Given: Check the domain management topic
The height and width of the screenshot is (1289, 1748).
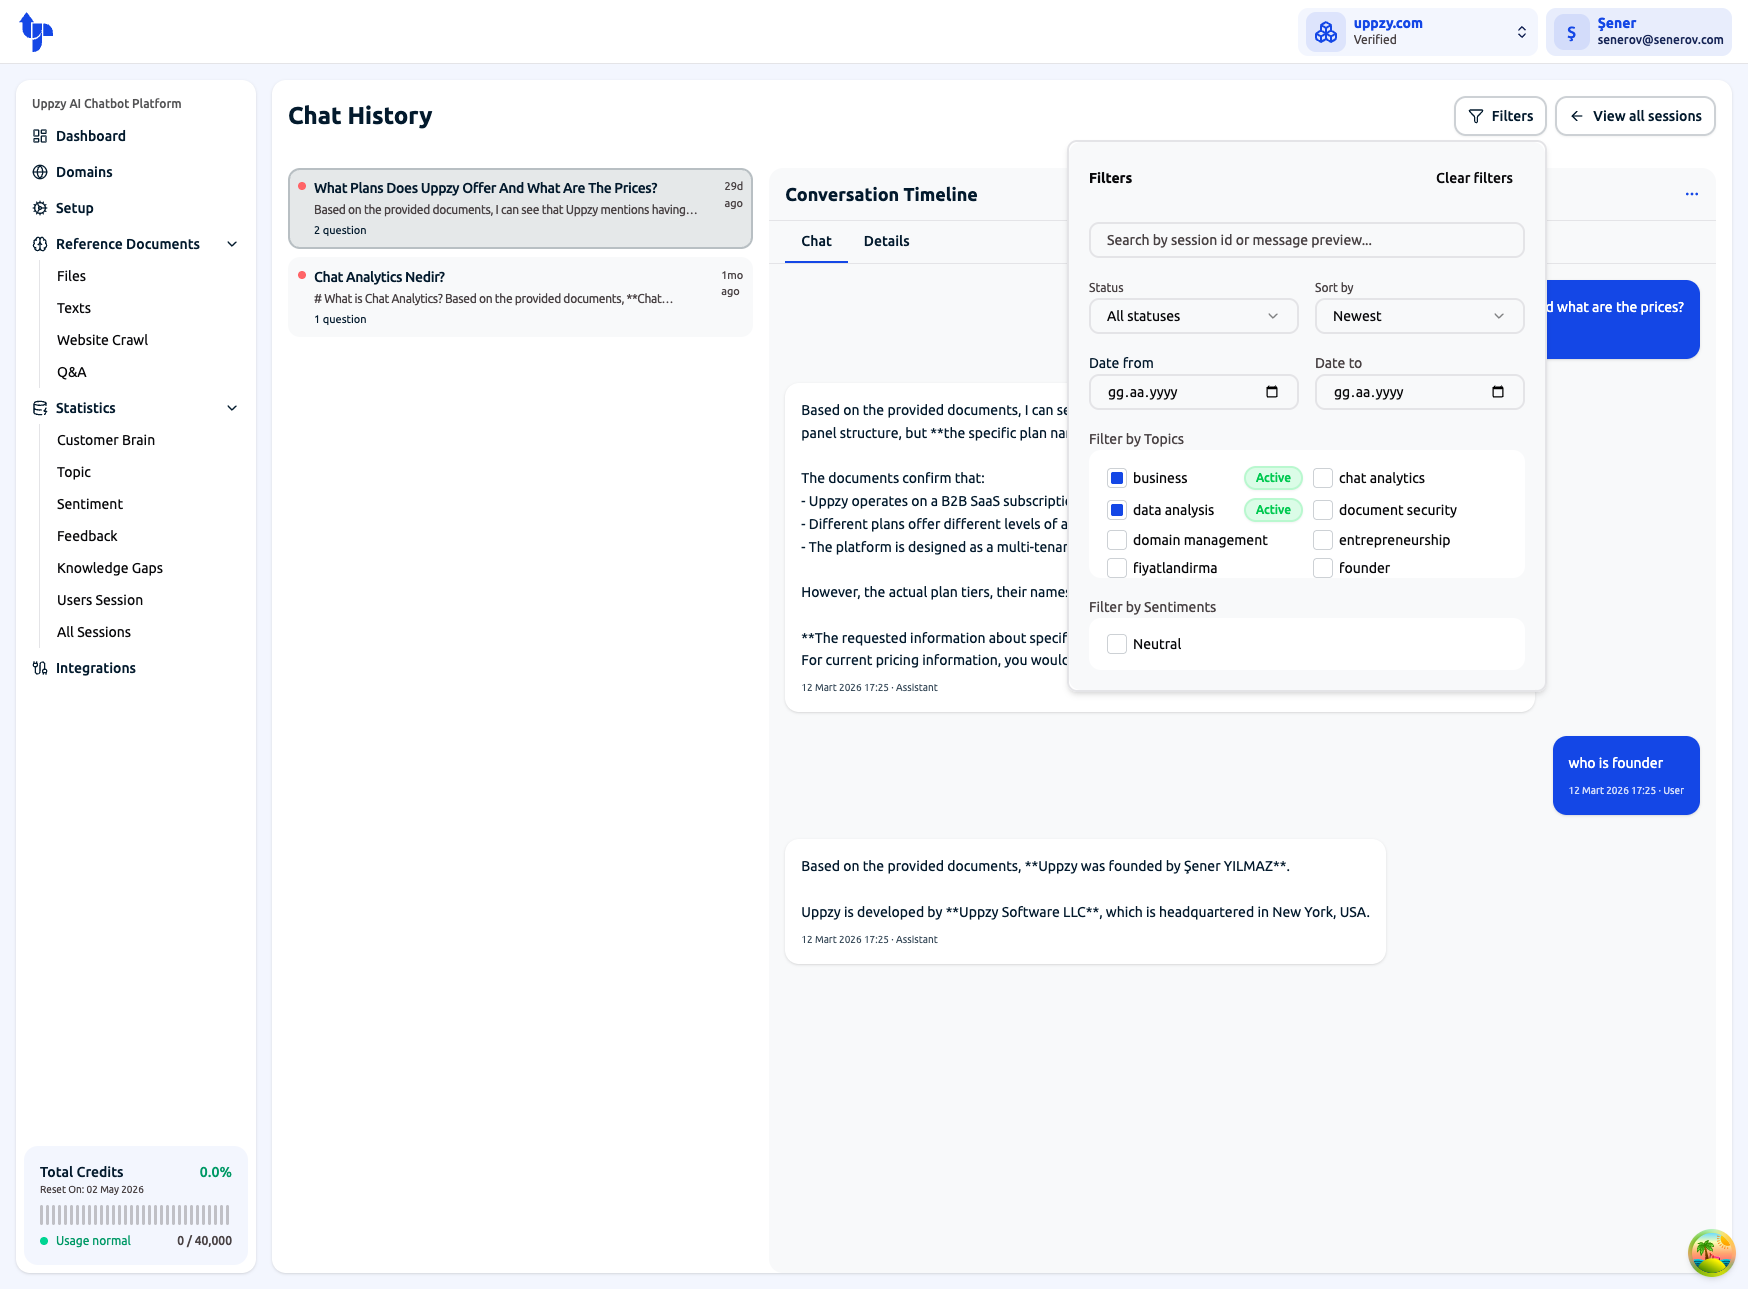Looking at the screenshot, I should (x=1117, y=540).
